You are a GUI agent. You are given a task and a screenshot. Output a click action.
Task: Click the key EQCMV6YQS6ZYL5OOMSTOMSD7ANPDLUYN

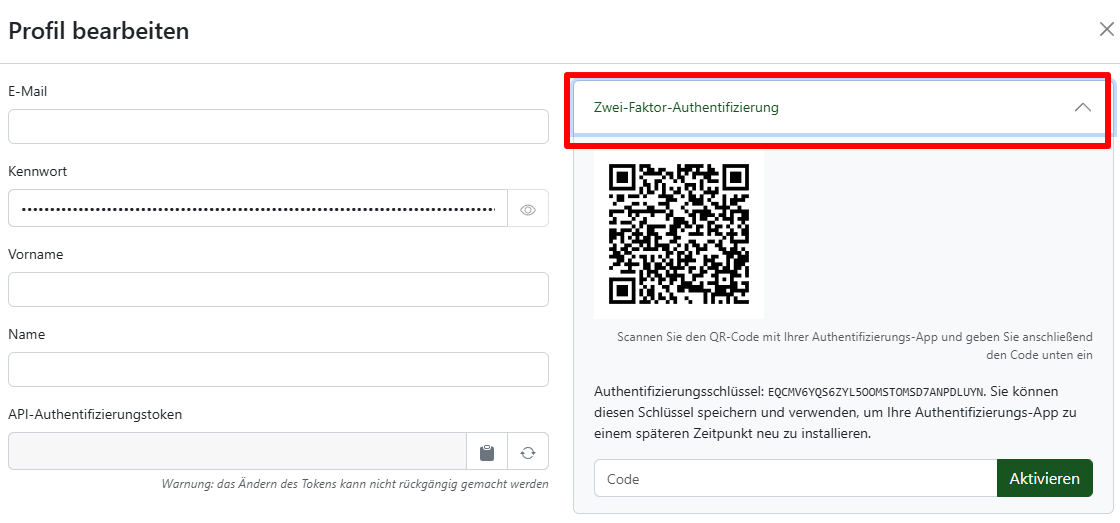click(876, 392)
